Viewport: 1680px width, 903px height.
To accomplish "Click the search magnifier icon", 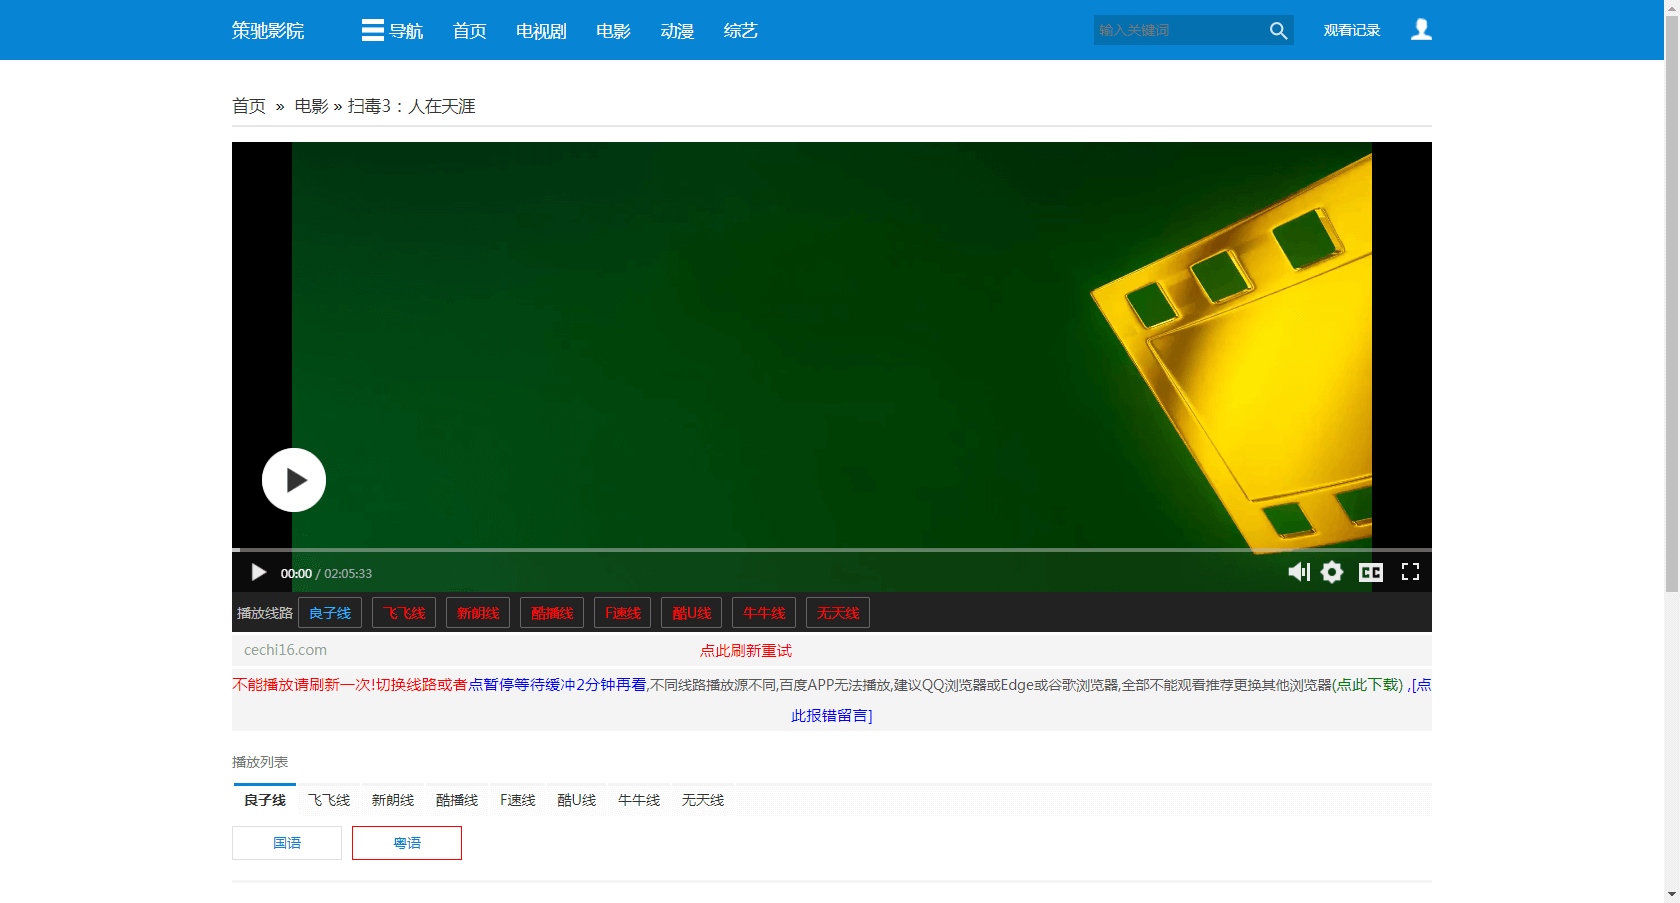I will [x=1278, y=30].
